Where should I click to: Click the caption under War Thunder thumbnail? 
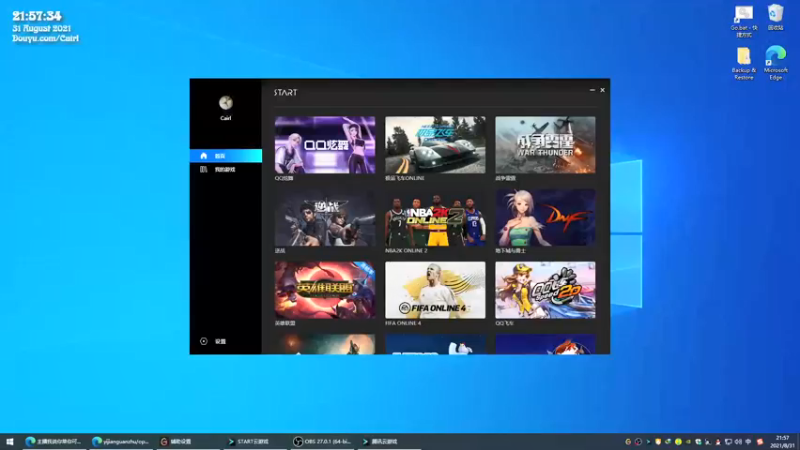click(505, 179)
